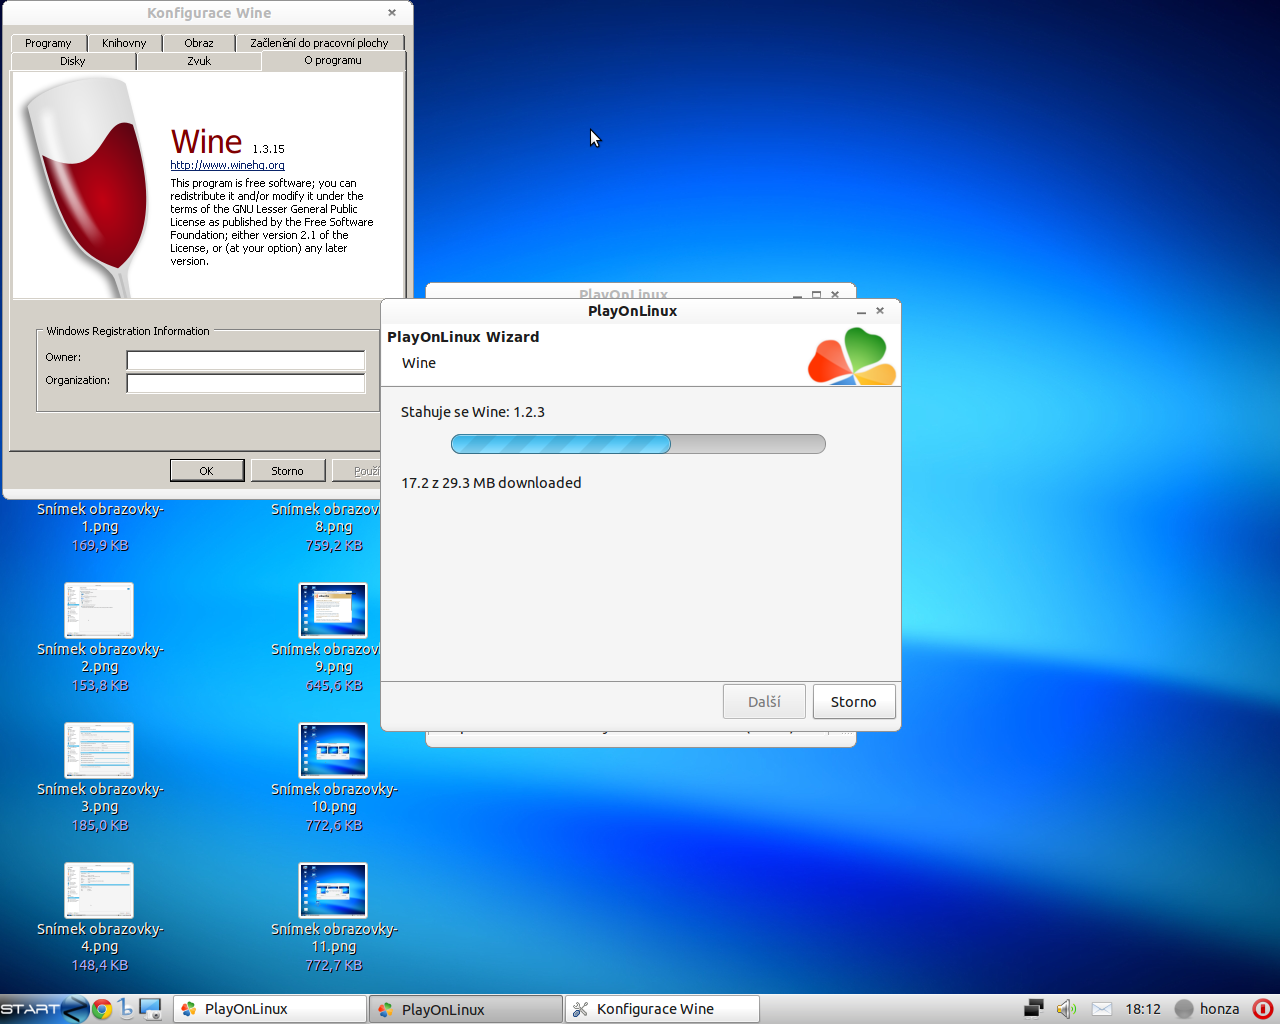Close the Konfigurace Wine window
This screenshot has width=1280, height=1024.
point(392,13)
